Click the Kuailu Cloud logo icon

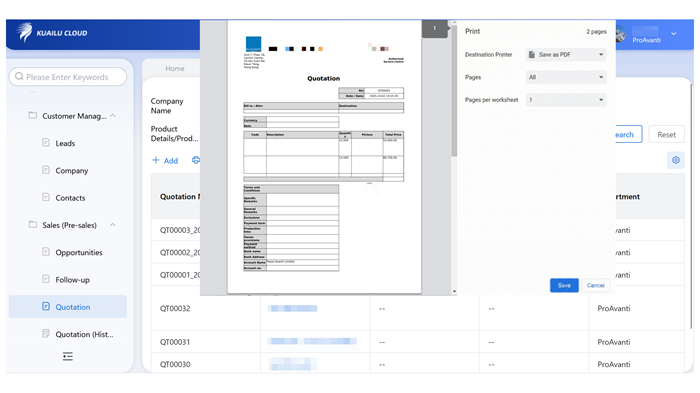[x=25, y=32]
